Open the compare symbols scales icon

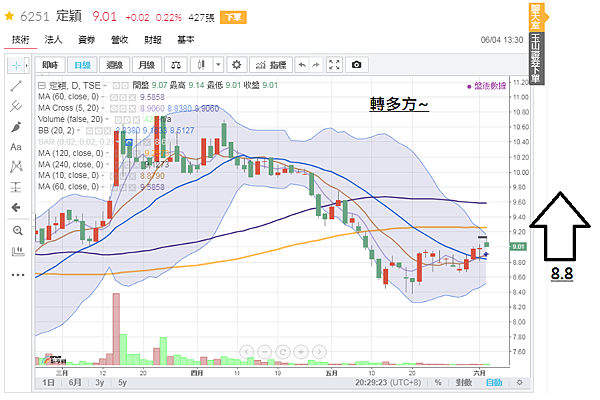click(176, 65)
